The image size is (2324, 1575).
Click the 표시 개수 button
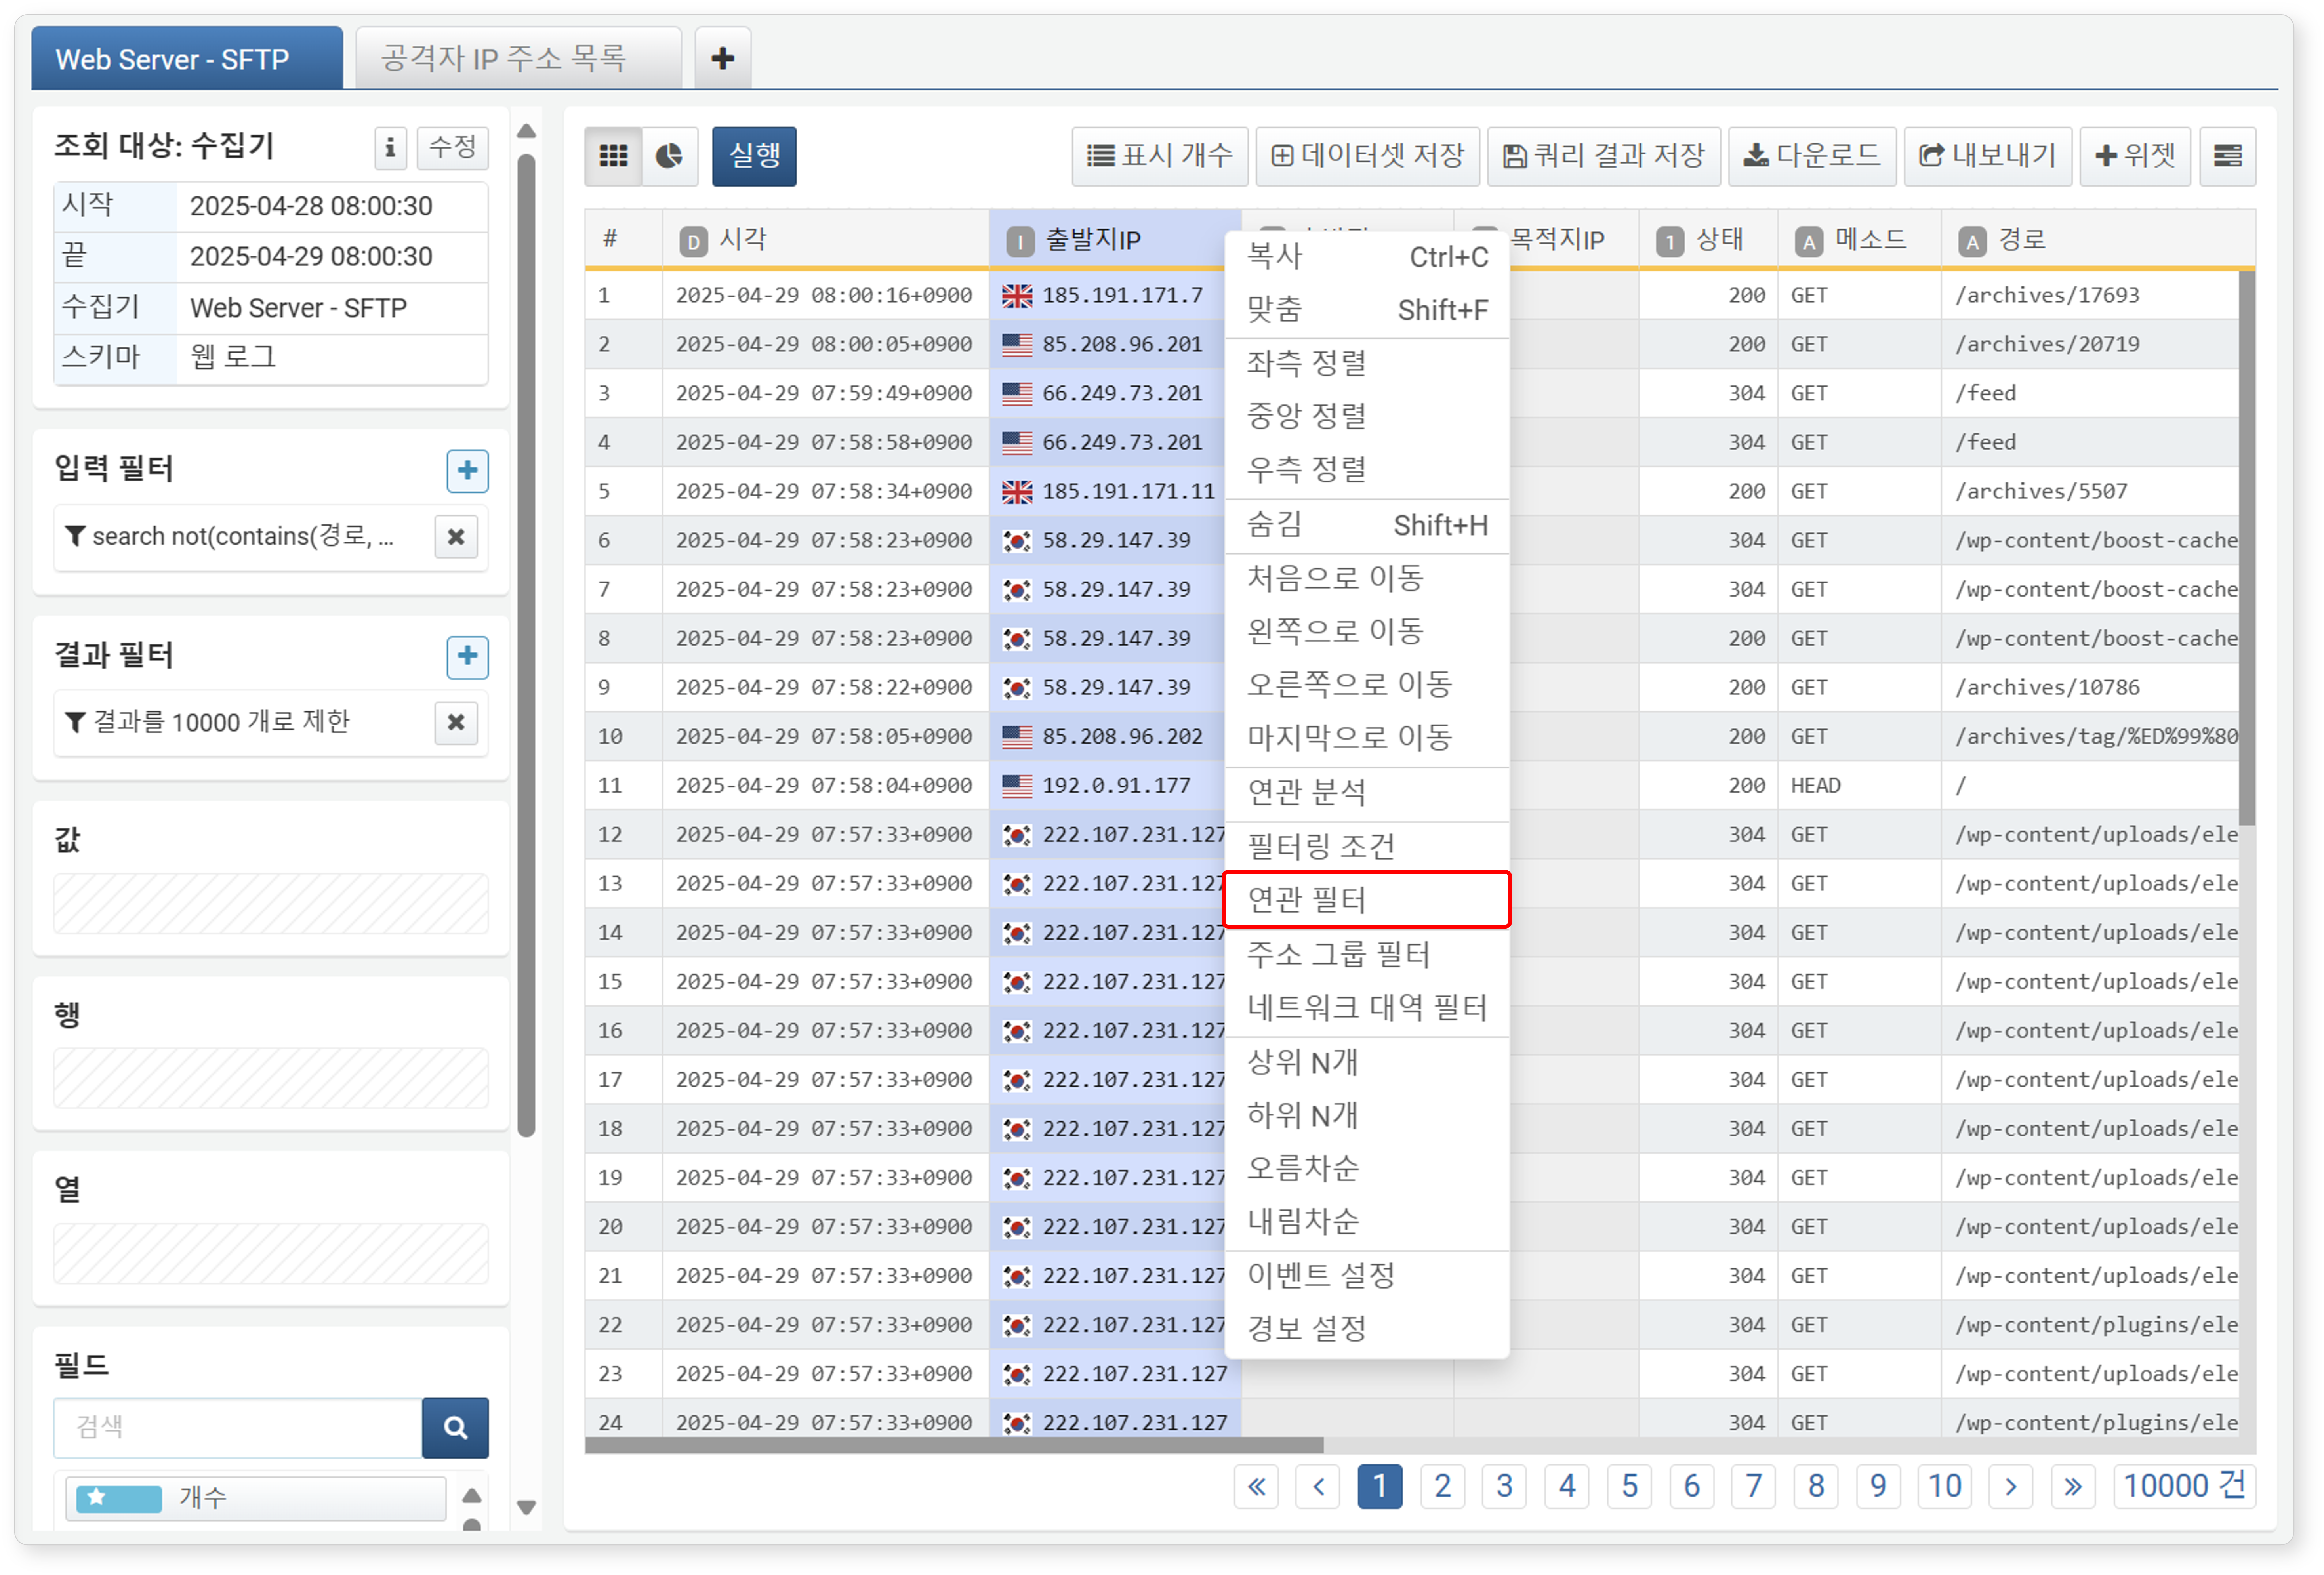pos(1159,156)
